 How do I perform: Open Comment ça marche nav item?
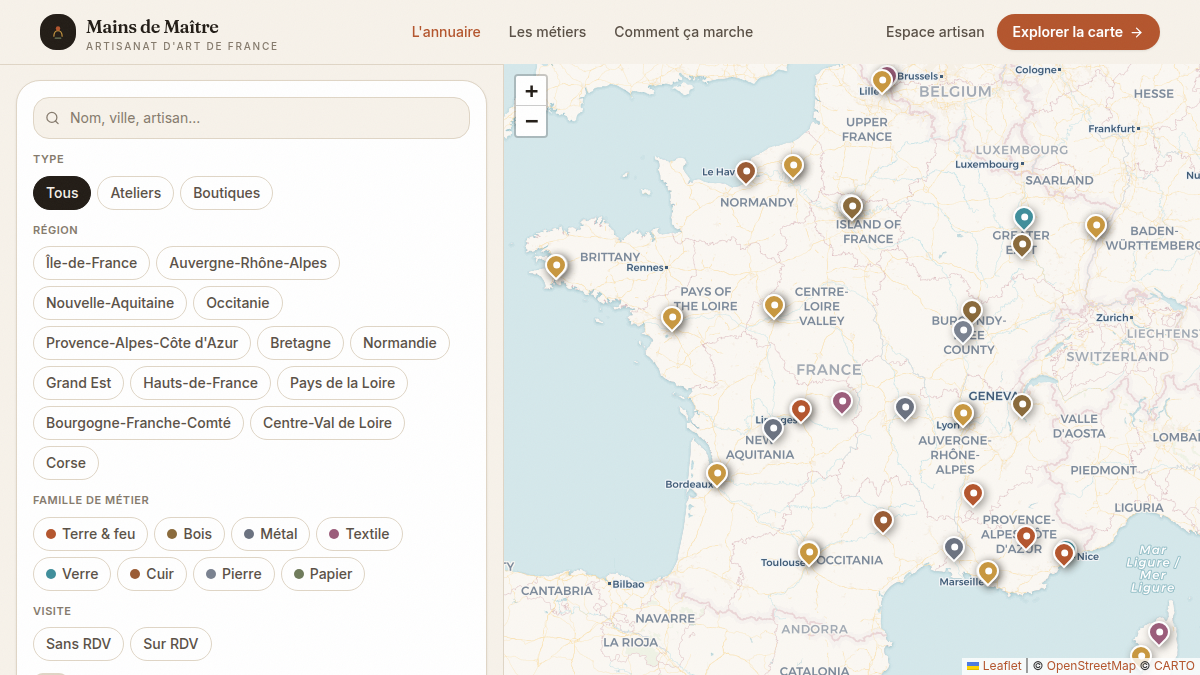683,32
